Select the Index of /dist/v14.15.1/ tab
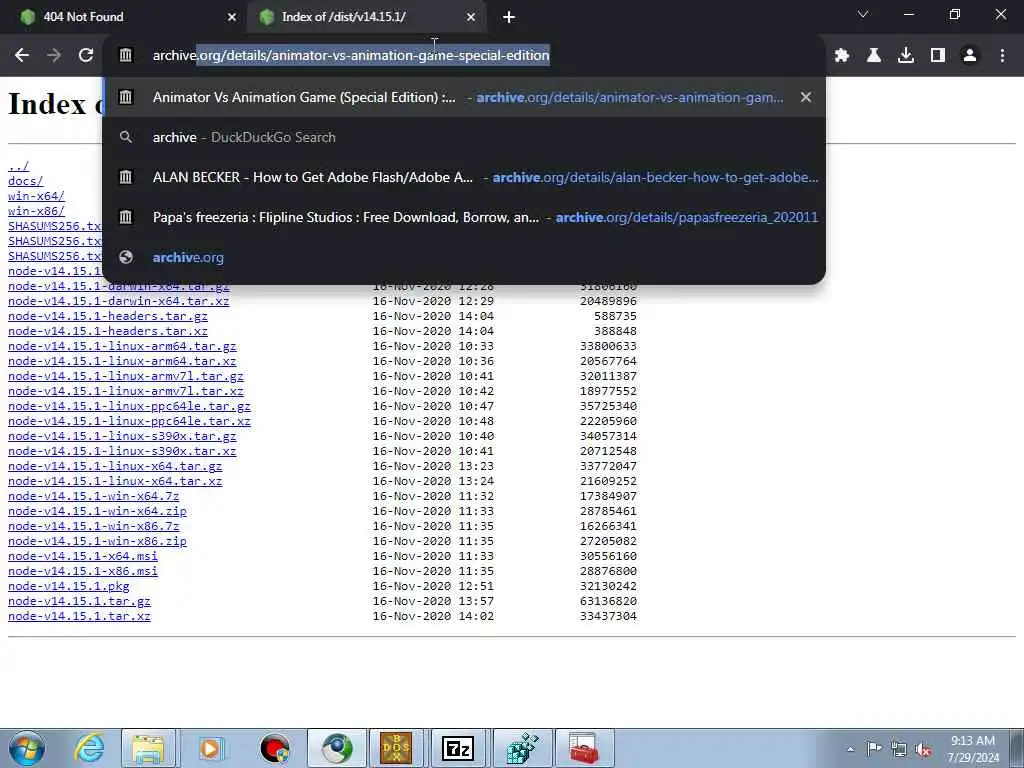Viewport: 1024px width, 768px height. (x=366, y=18)
